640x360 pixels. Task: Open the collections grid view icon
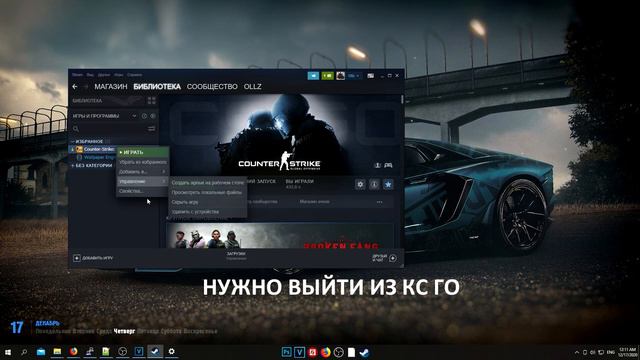(x=152, y=100)
